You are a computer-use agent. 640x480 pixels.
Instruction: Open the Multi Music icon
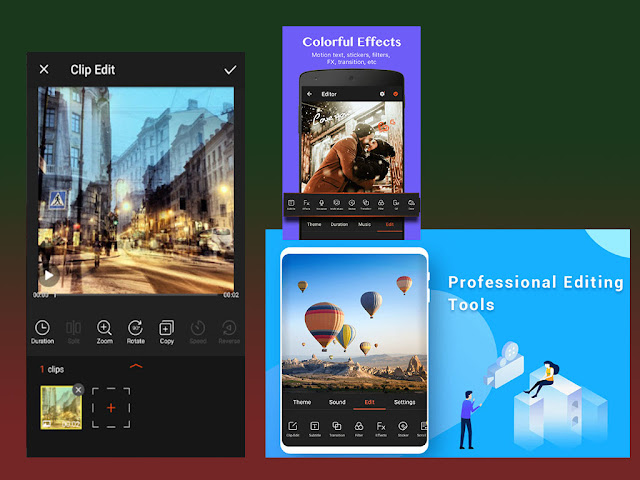coord(336,204)
